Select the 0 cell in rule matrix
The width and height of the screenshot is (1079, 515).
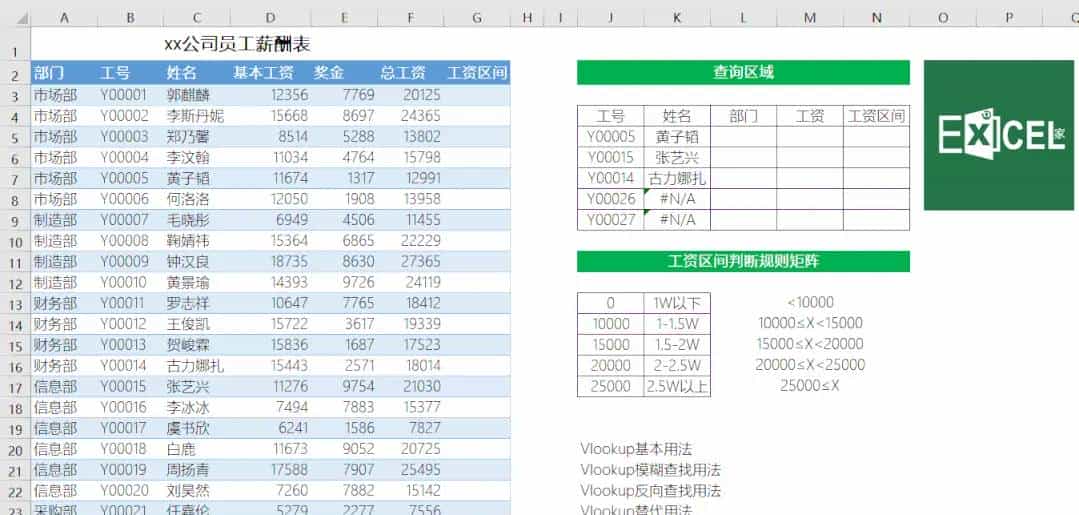[x=610, y=303]
